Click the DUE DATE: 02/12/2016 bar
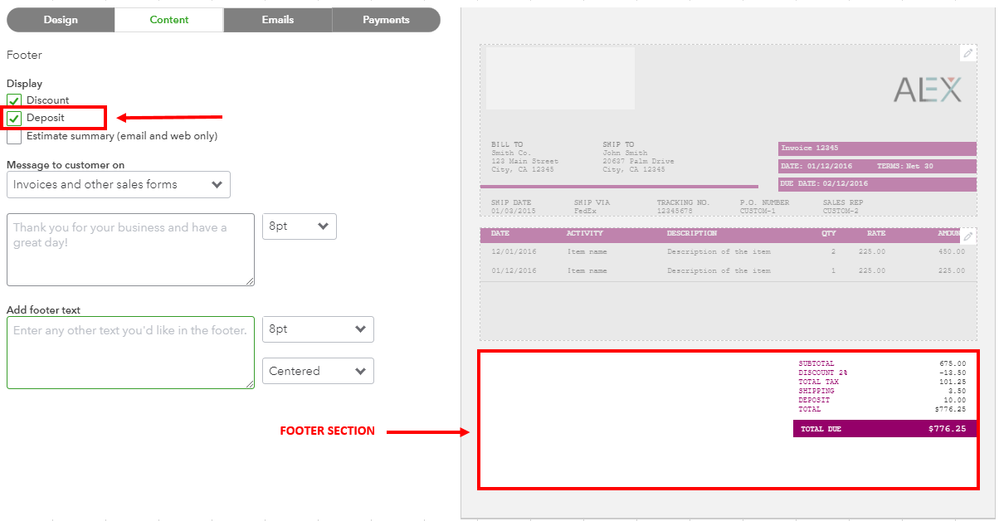The height and width of the screenshot is (521, 999). pyautogui.click(x=877, y=184)
